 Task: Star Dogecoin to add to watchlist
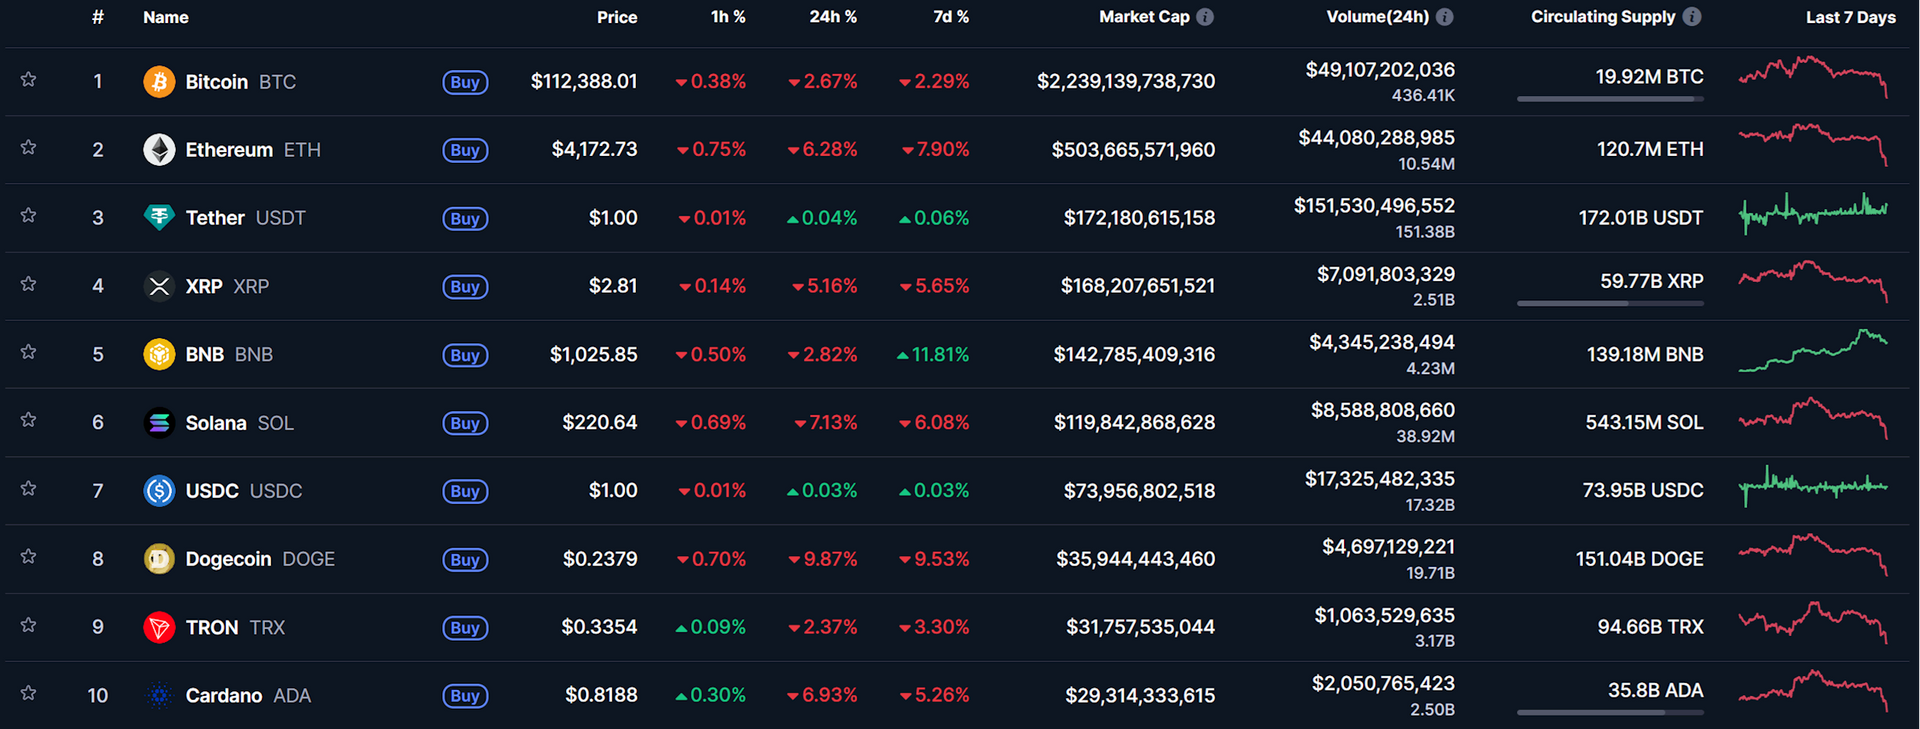(x=29, y=557)
